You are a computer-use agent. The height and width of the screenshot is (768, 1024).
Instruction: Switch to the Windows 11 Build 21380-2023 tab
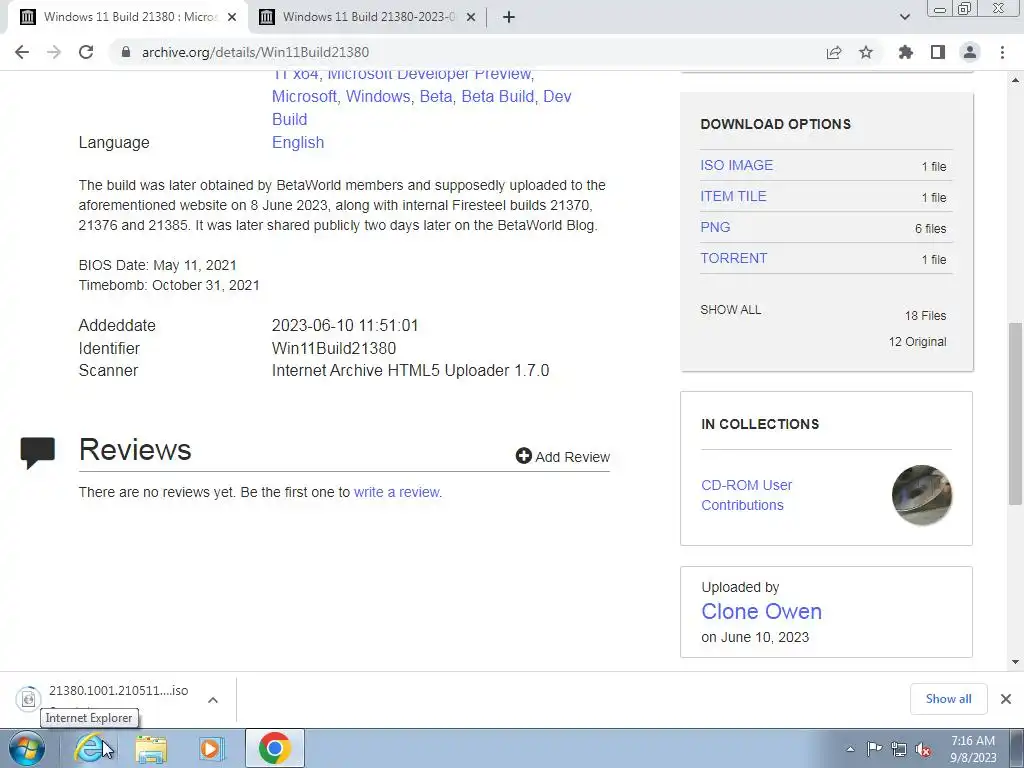(x=368, y=18)
